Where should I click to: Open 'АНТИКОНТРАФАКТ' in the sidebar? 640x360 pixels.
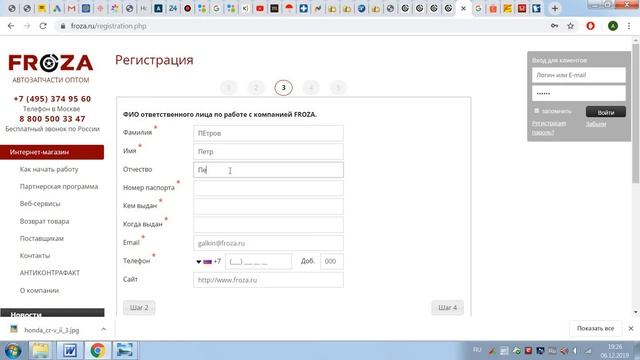pos(50,273)
